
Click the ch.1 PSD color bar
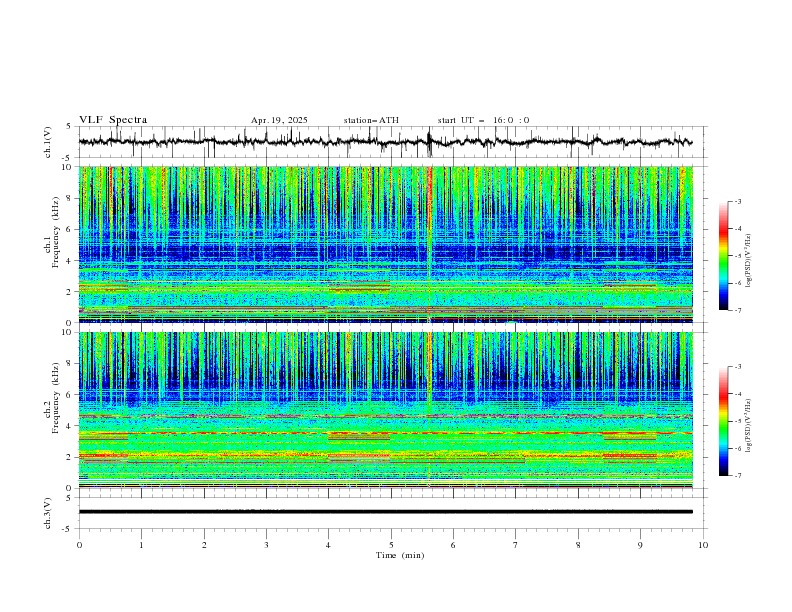[x=724, y=255]
